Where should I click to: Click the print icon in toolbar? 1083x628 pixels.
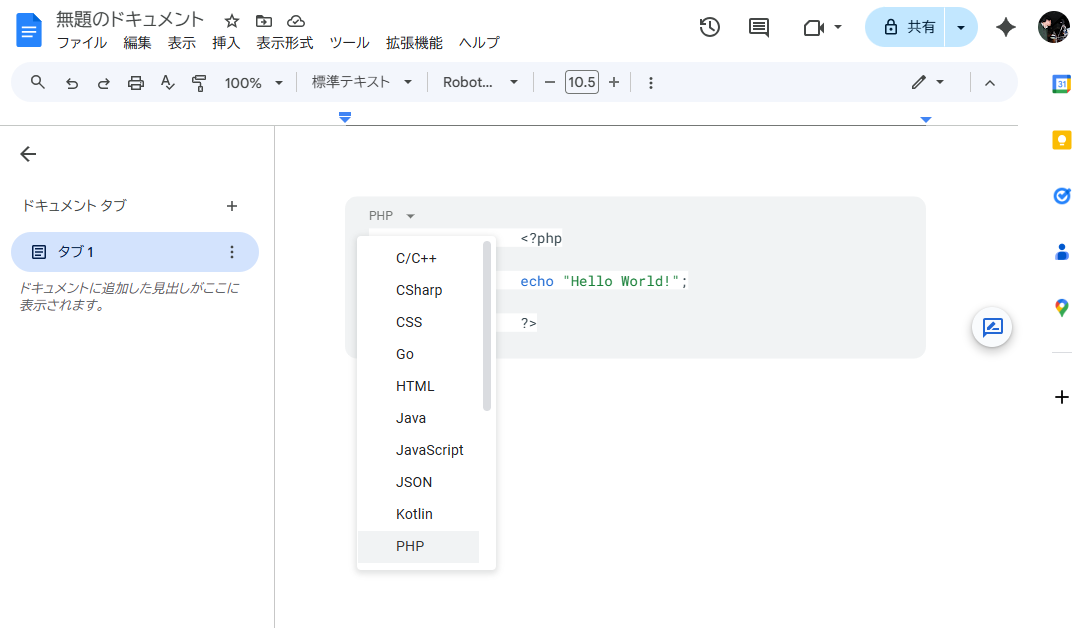[x=136, y=83]
